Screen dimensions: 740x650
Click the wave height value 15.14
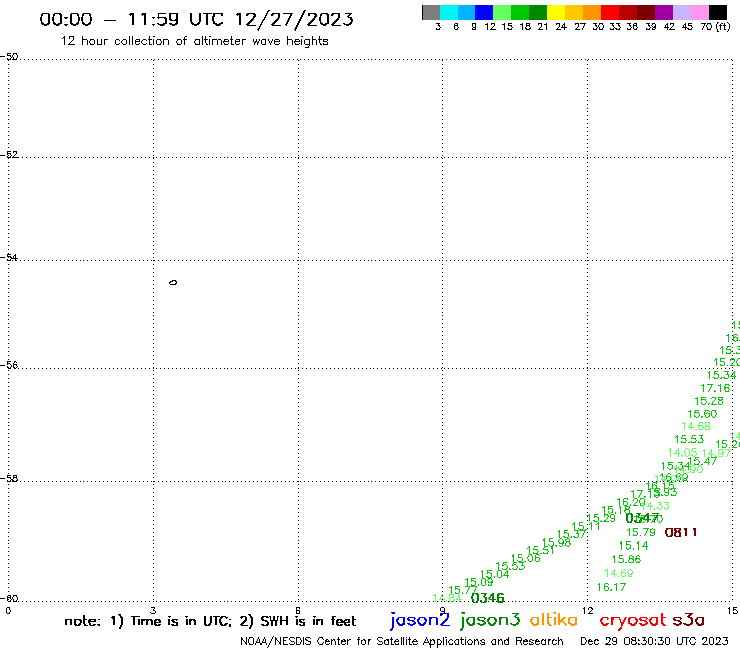(x=633, y=546)
